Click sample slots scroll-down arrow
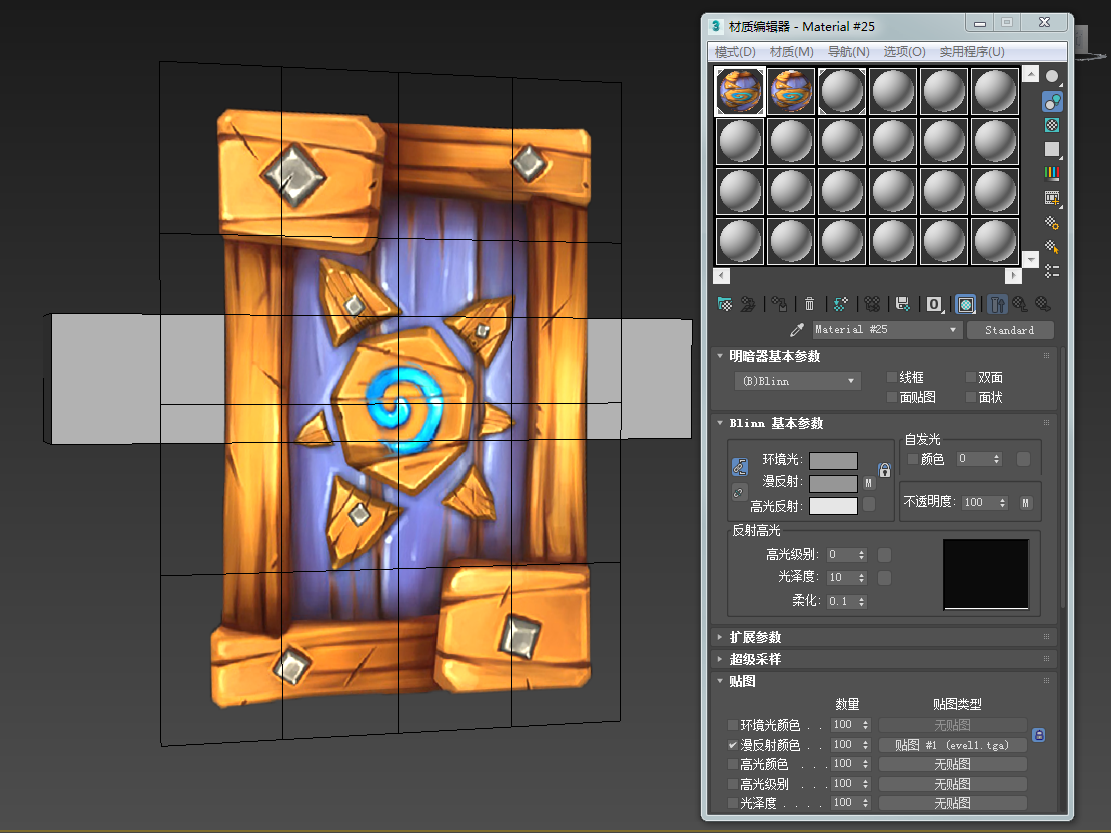1111x833 pixels. 1032,260
